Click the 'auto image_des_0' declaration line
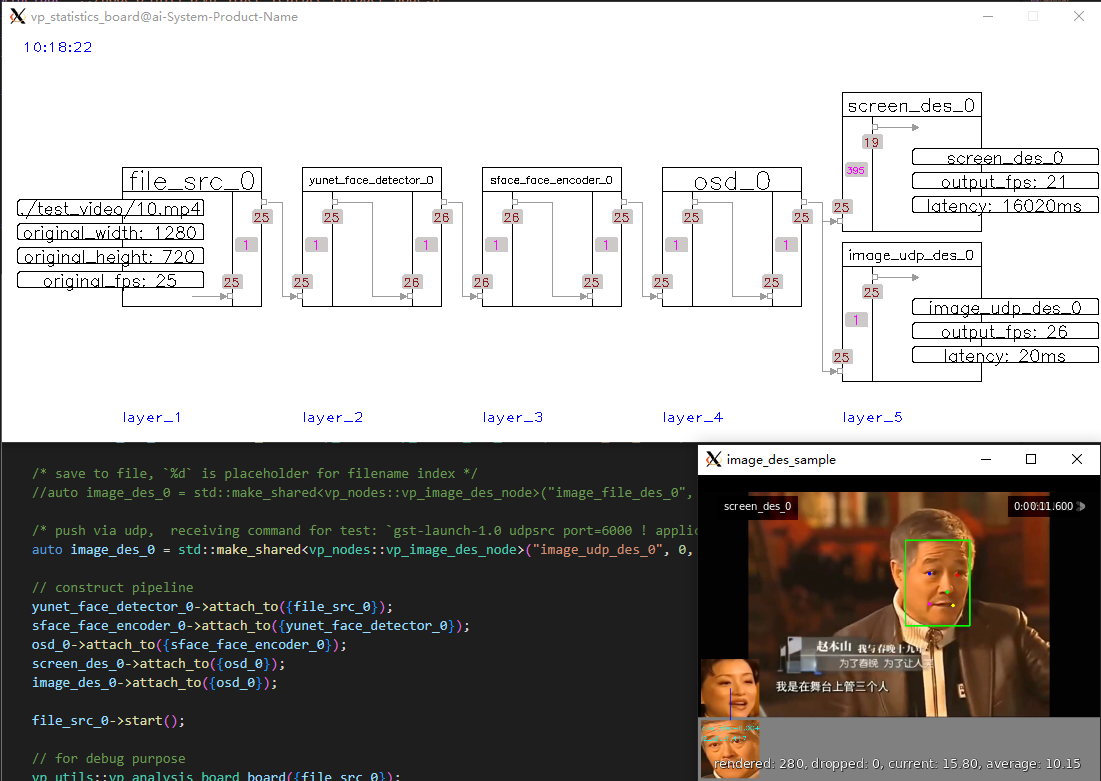1101x781 pixels. tap(364, 550)
